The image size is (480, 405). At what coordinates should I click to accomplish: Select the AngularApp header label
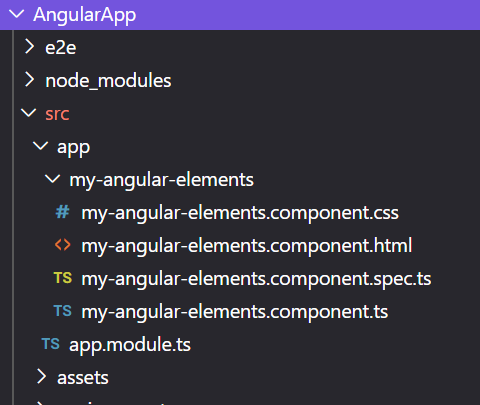click(x=85, y=15)
